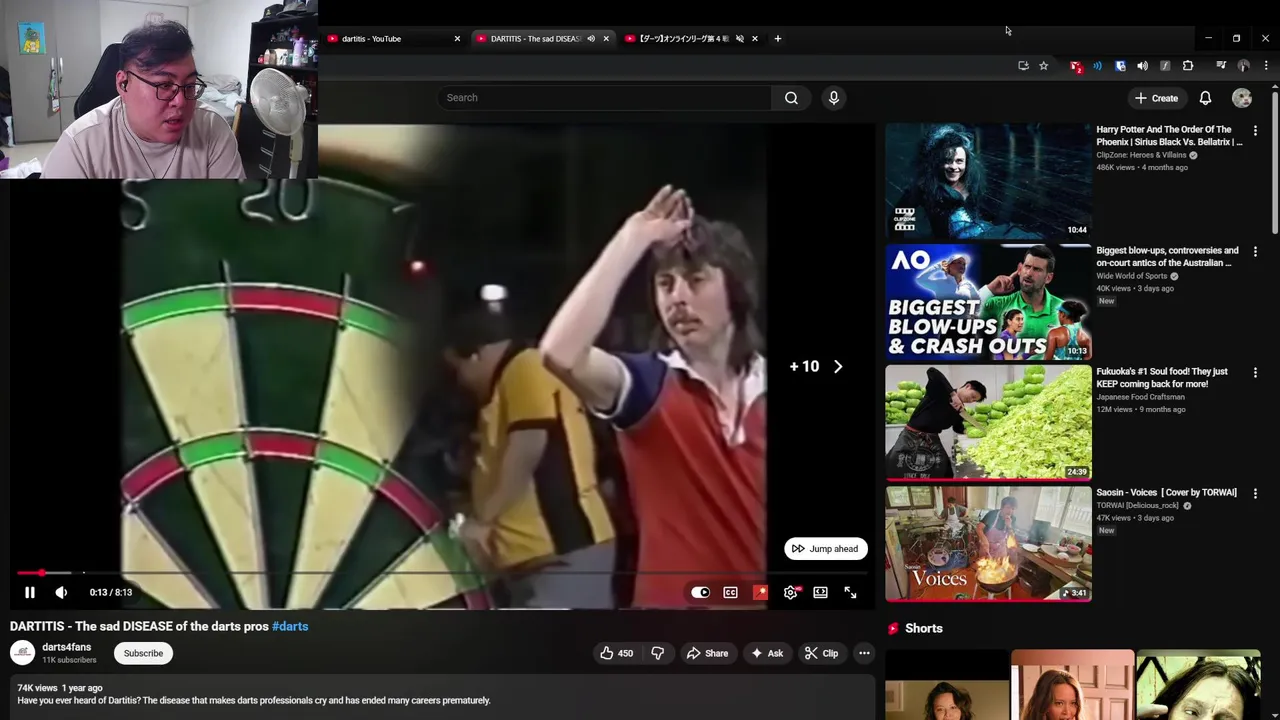
Task: Open the browser three-dot menu
Action: (1266, 66)
